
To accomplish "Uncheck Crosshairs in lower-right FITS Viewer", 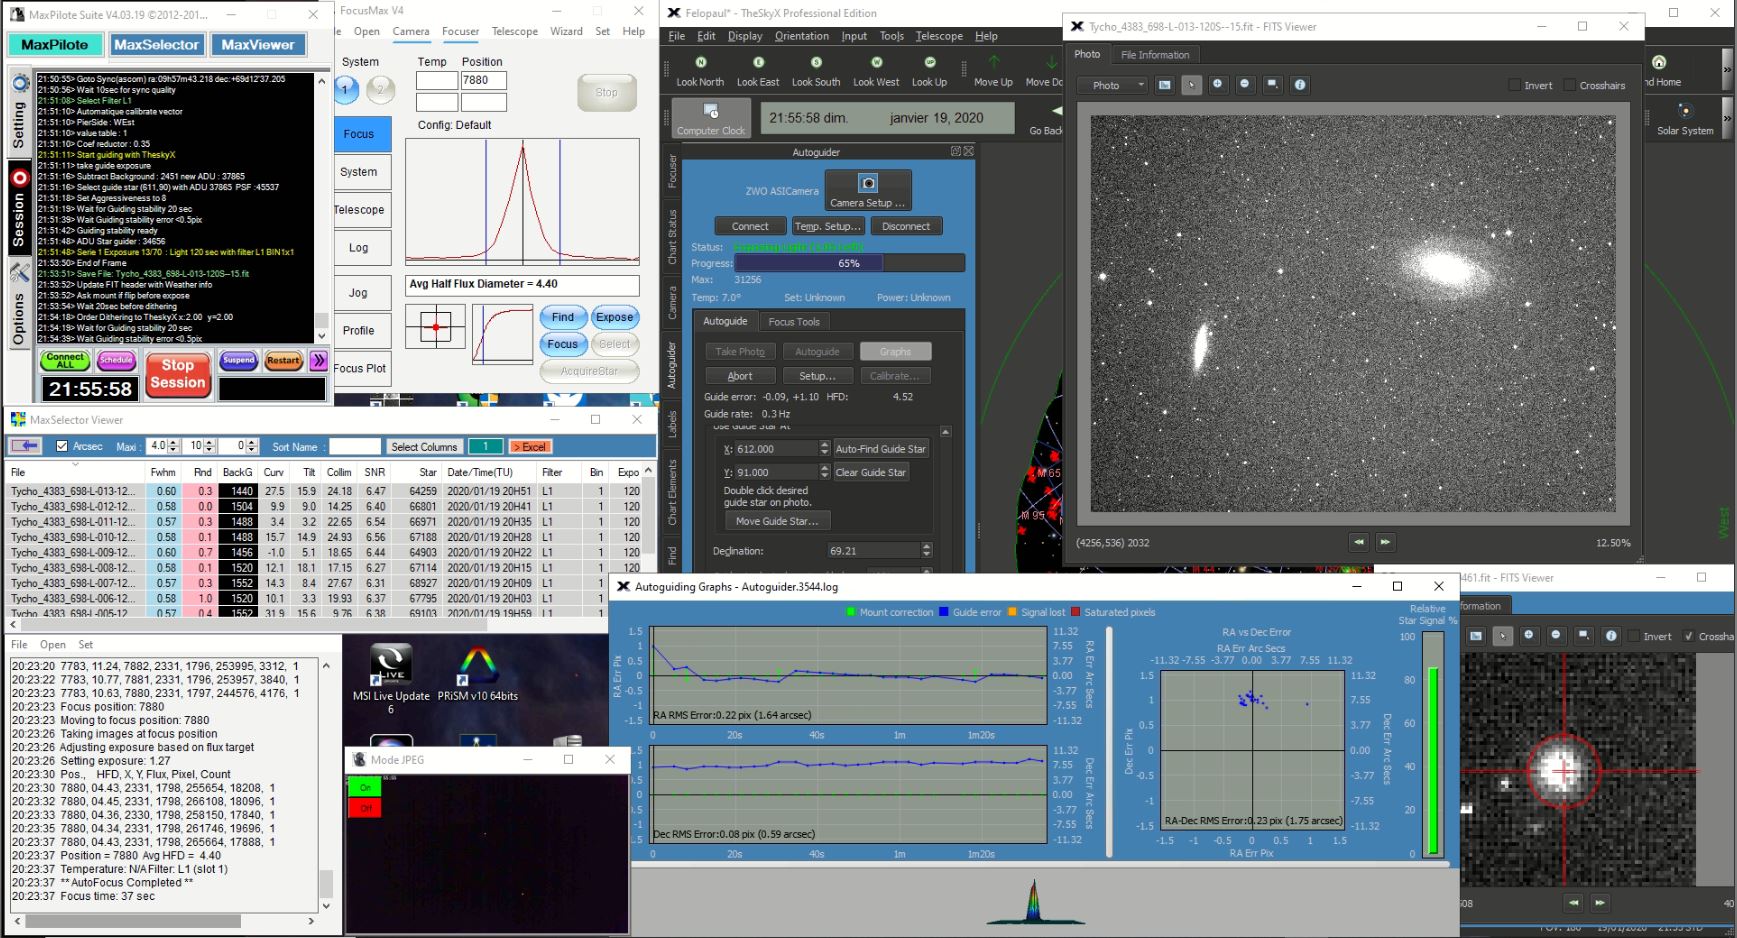I will click(x=1688, y=636).
